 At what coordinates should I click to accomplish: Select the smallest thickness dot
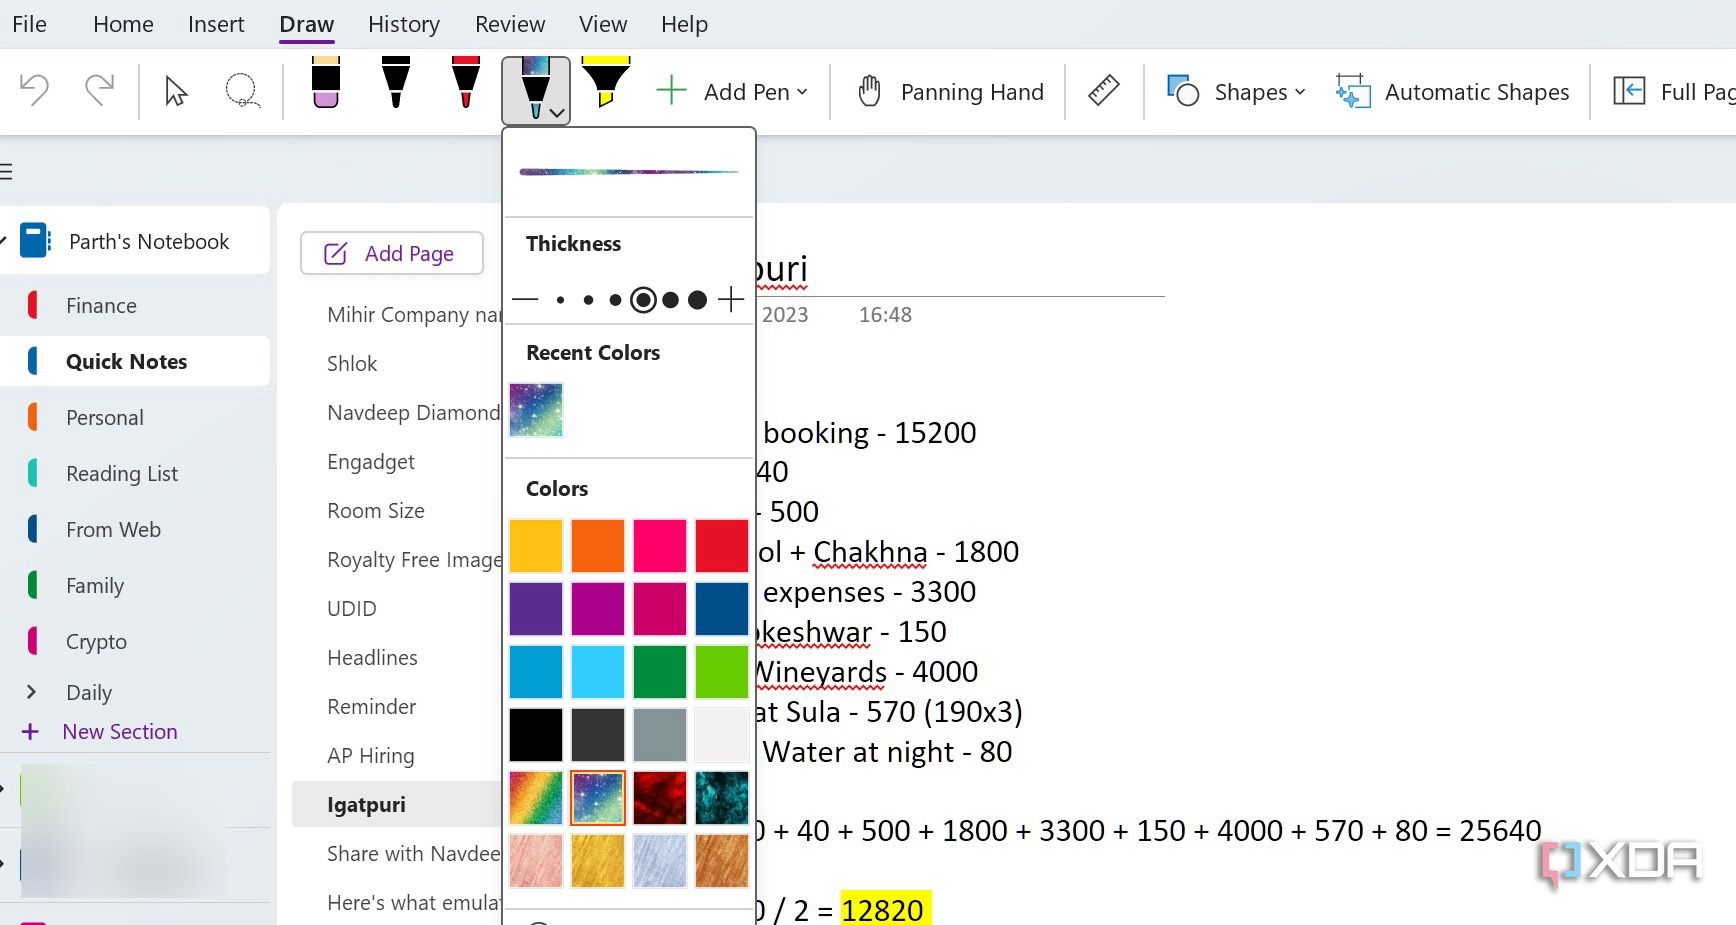pyautogui.click(x=561, y=300)
